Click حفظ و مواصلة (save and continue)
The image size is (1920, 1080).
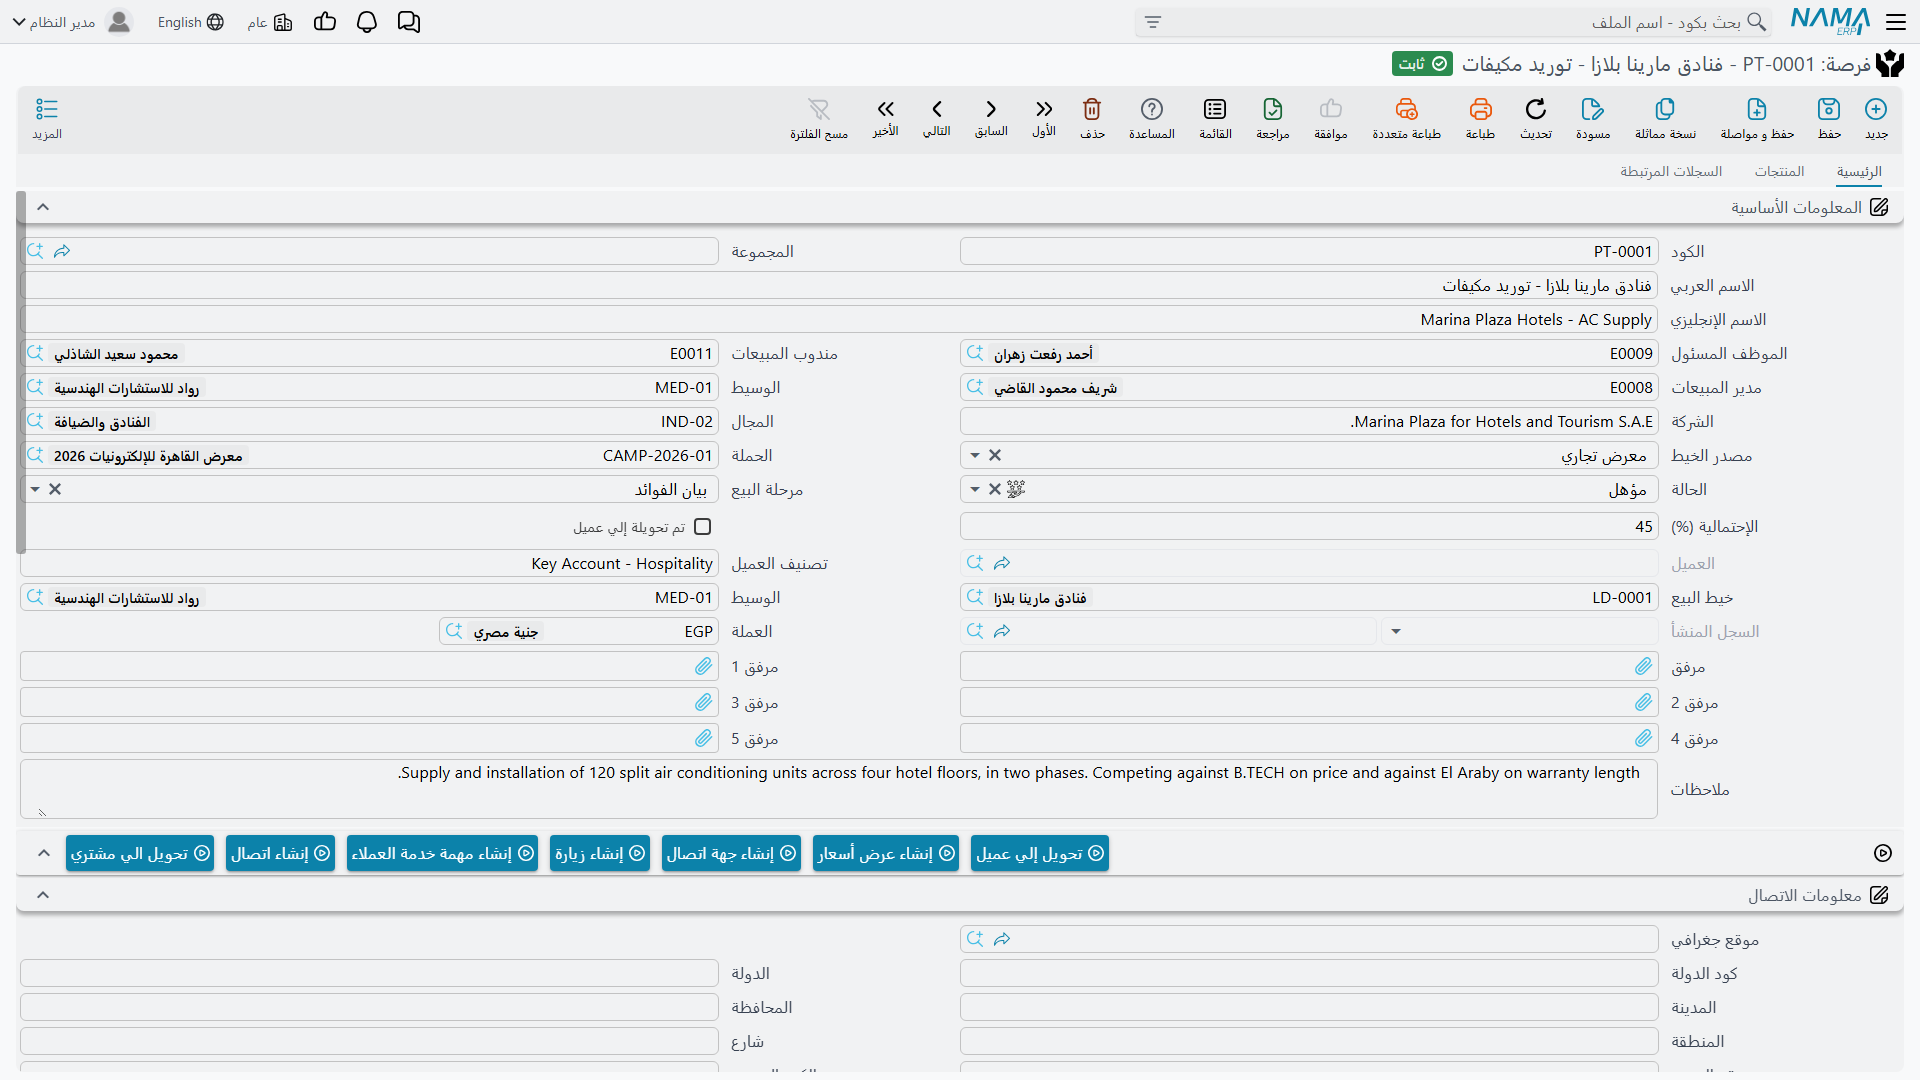pyautogui.click(x=1757, y=118)
